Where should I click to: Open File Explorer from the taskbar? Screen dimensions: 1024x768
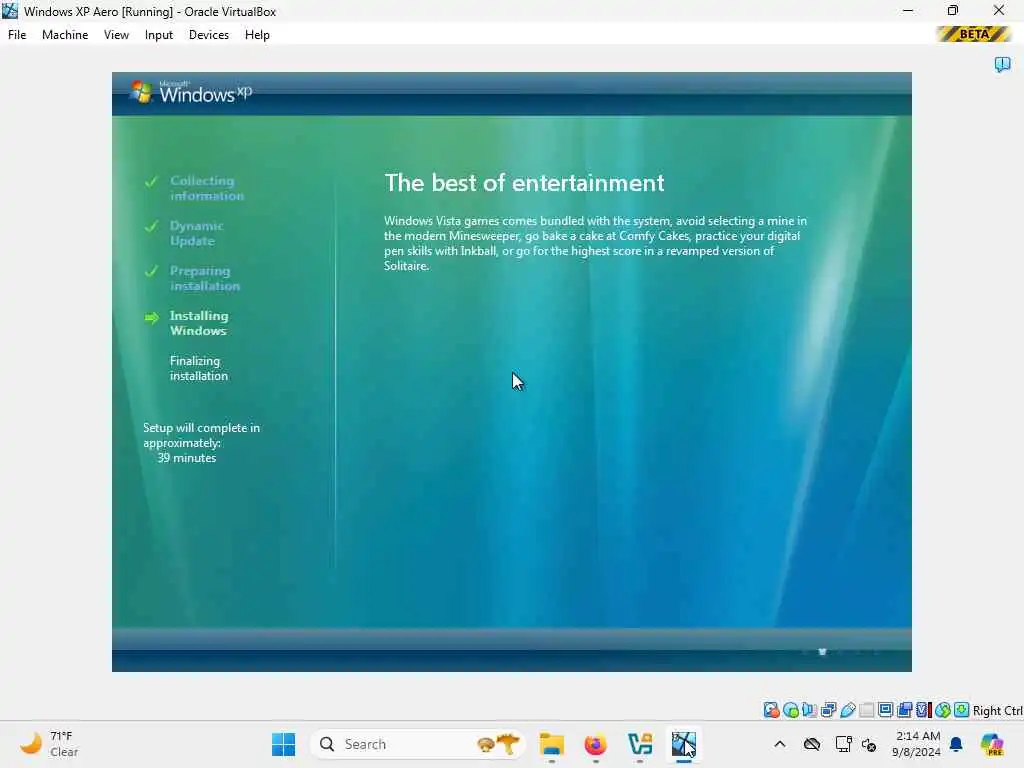pyautogui.click(x=551, y=744)
